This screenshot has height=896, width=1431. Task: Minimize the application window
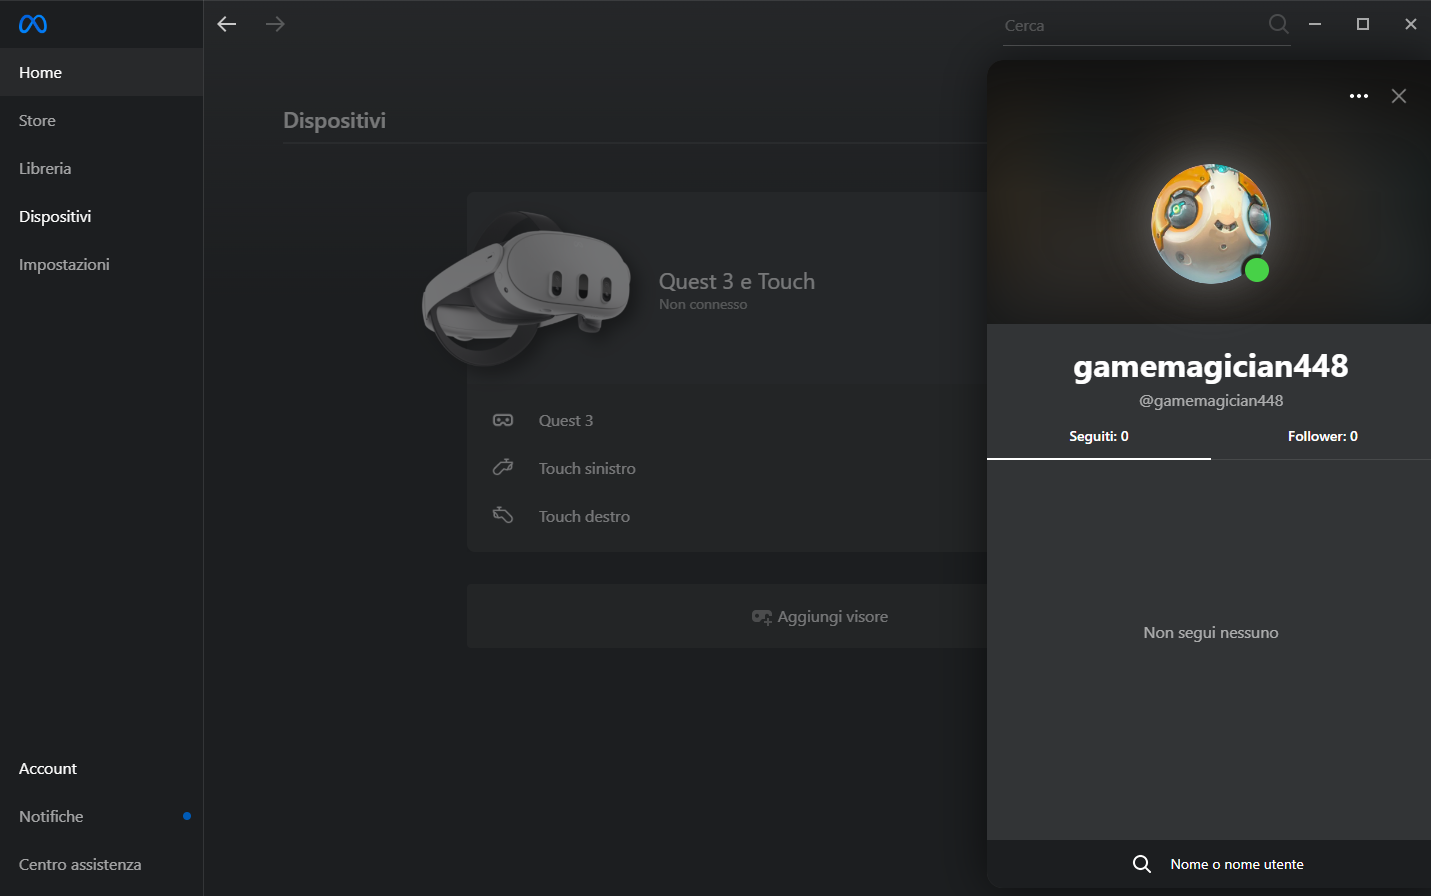[1315, 24]
